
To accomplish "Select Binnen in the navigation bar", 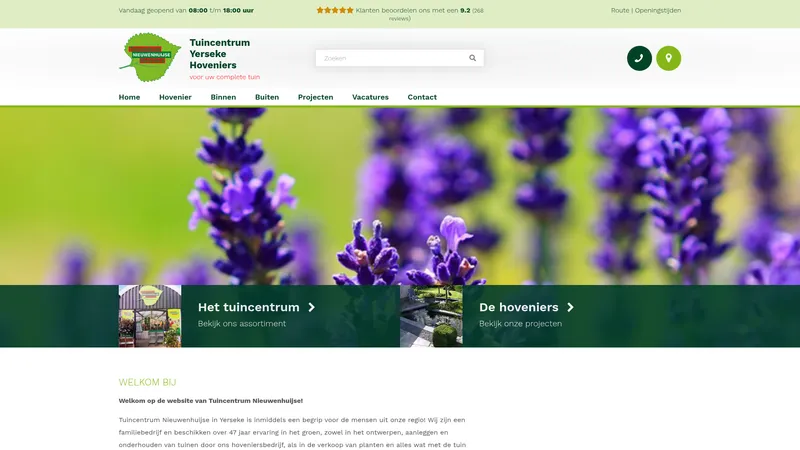I will pyautogui.click(x=223, y=97).
